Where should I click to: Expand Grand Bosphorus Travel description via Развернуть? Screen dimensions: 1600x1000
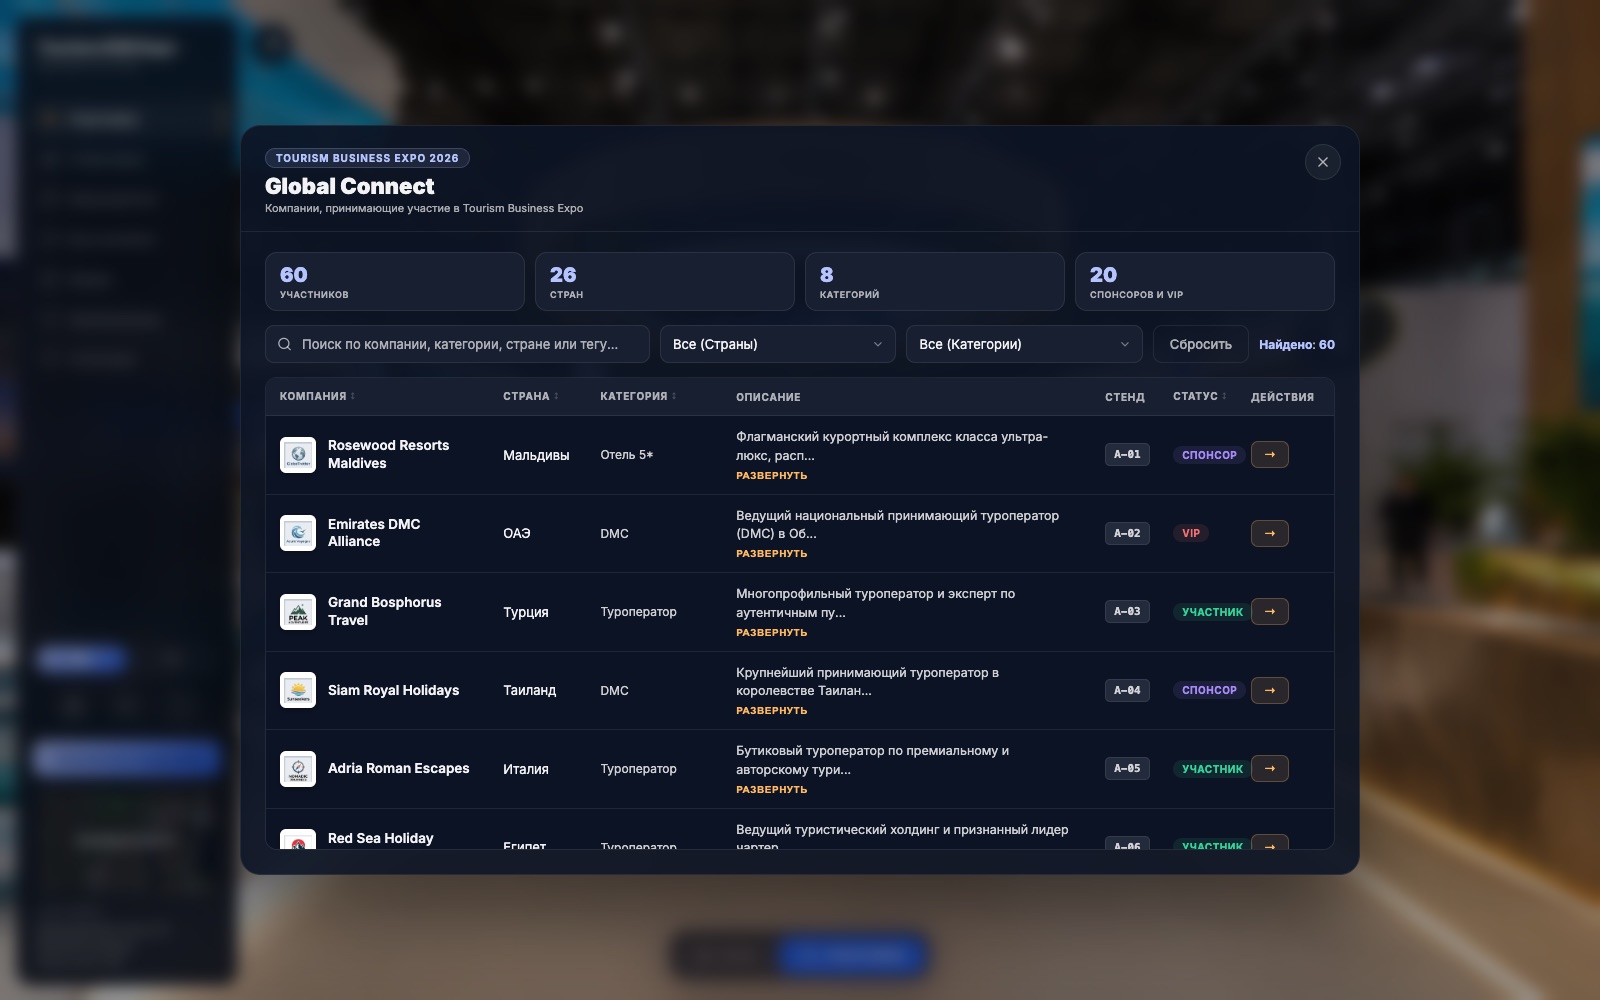pyautogui.click(x=771, y=633)
